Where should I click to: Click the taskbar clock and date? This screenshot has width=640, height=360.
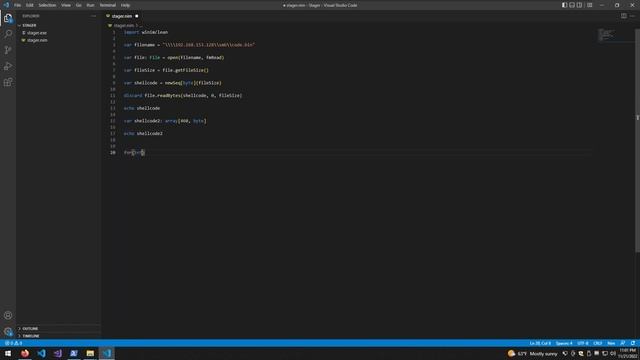(628, 353)
